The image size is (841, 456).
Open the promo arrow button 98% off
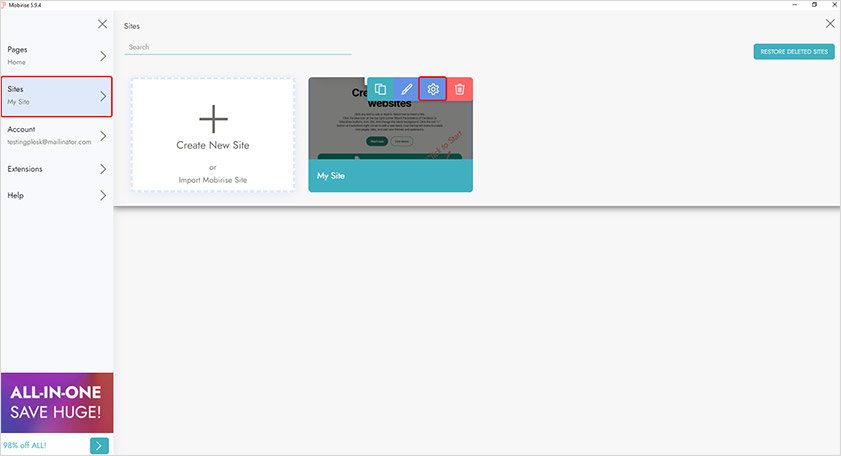[x=99, y=446]
